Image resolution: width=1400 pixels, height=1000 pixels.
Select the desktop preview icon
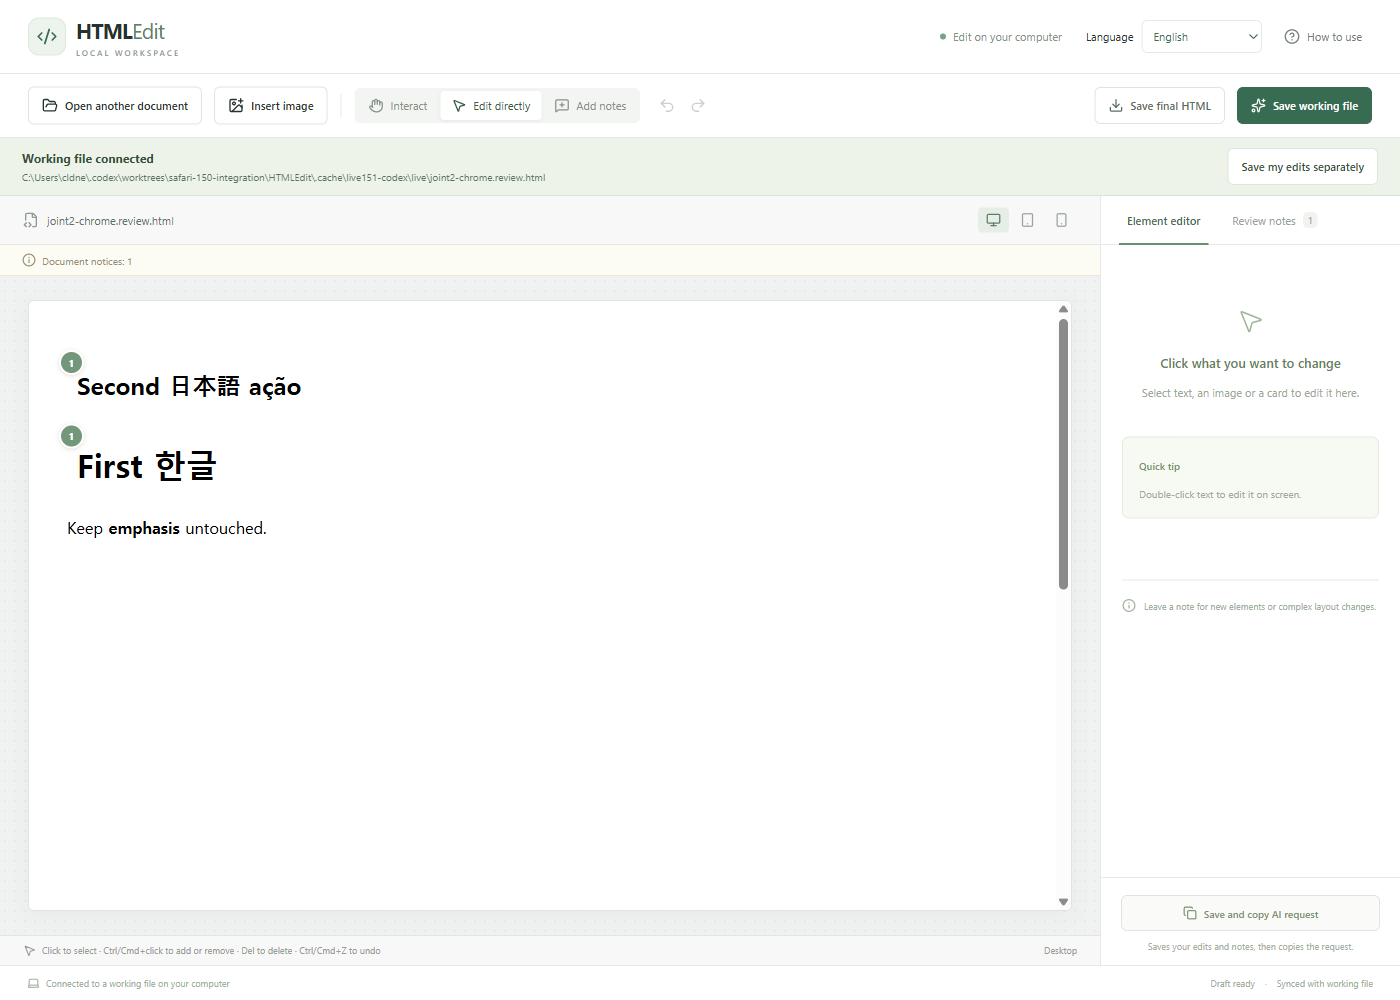tap(993, 220)
